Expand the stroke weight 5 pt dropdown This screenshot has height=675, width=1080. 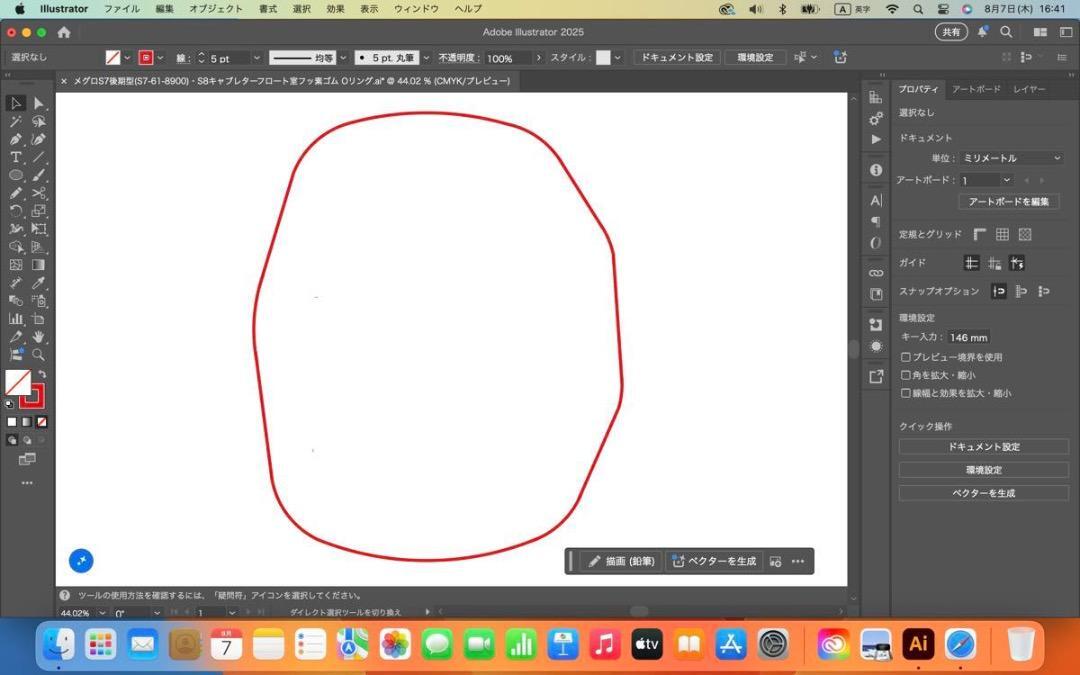coord(256,58)
